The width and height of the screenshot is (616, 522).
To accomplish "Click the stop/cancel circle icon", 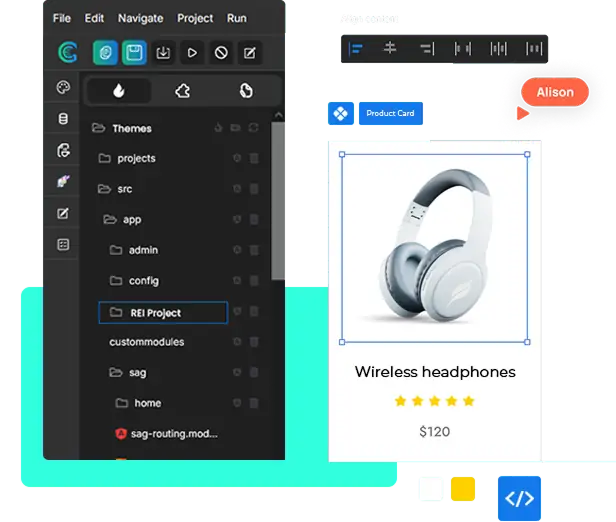I will point(221,53).
